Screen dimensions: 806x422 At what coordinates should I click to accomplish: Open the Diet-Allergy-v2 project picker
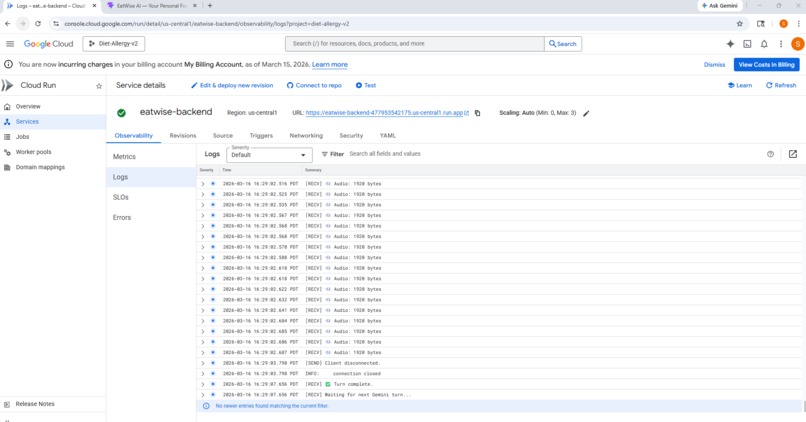click(x=114, y=44)
